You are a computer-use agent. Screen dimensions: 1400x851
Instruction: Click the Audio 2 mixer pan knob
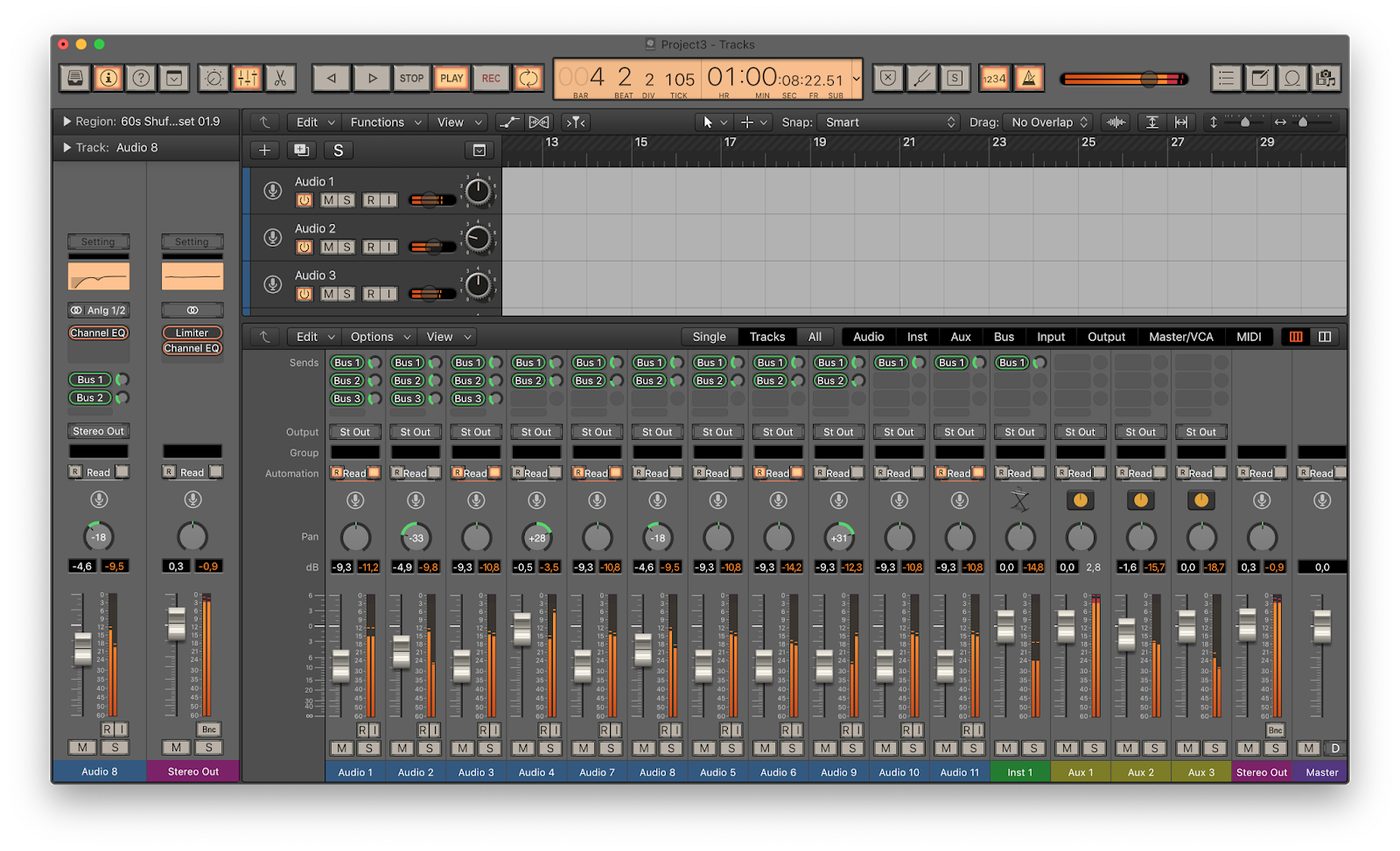coord(416,537)
